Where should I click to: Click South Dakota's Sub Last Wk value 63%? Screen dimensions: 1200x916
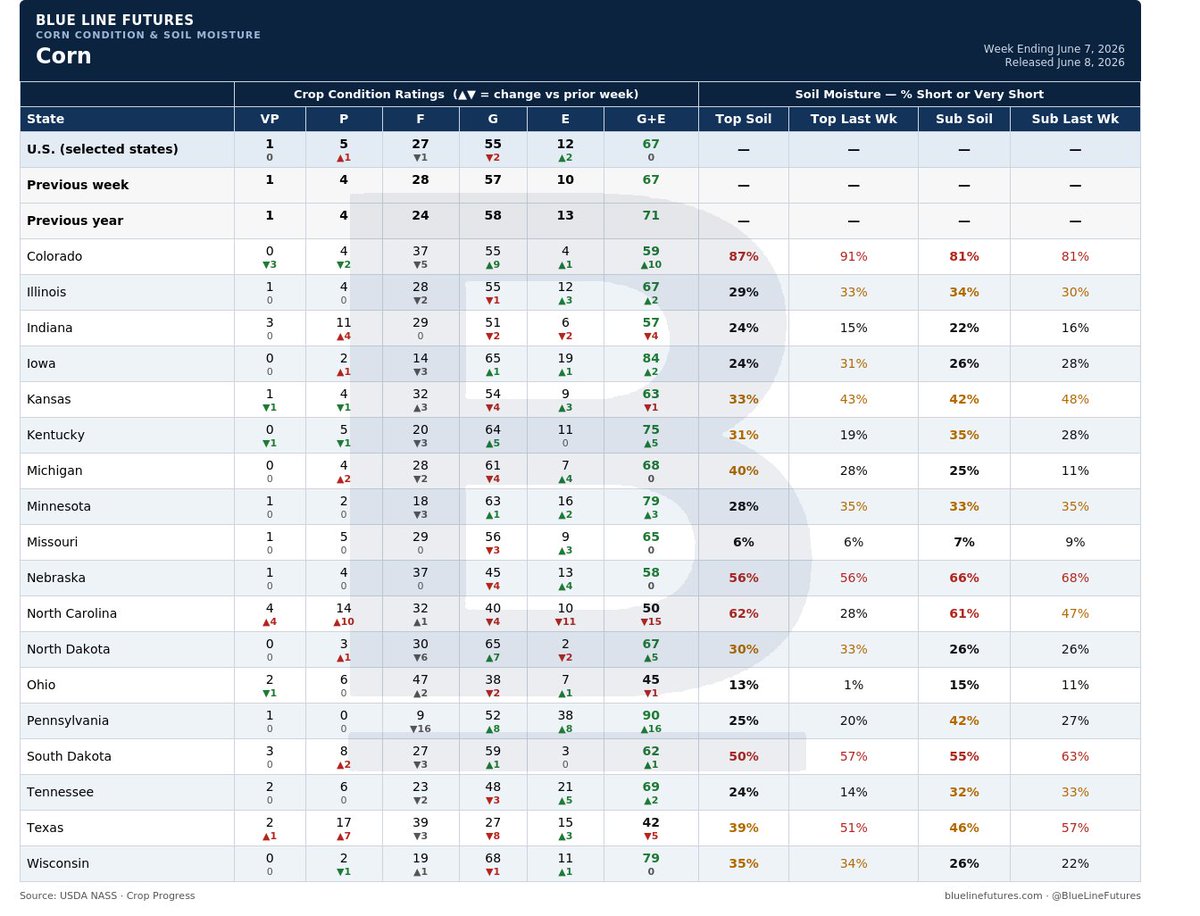pyautogui.click(x=1075, y=757)
